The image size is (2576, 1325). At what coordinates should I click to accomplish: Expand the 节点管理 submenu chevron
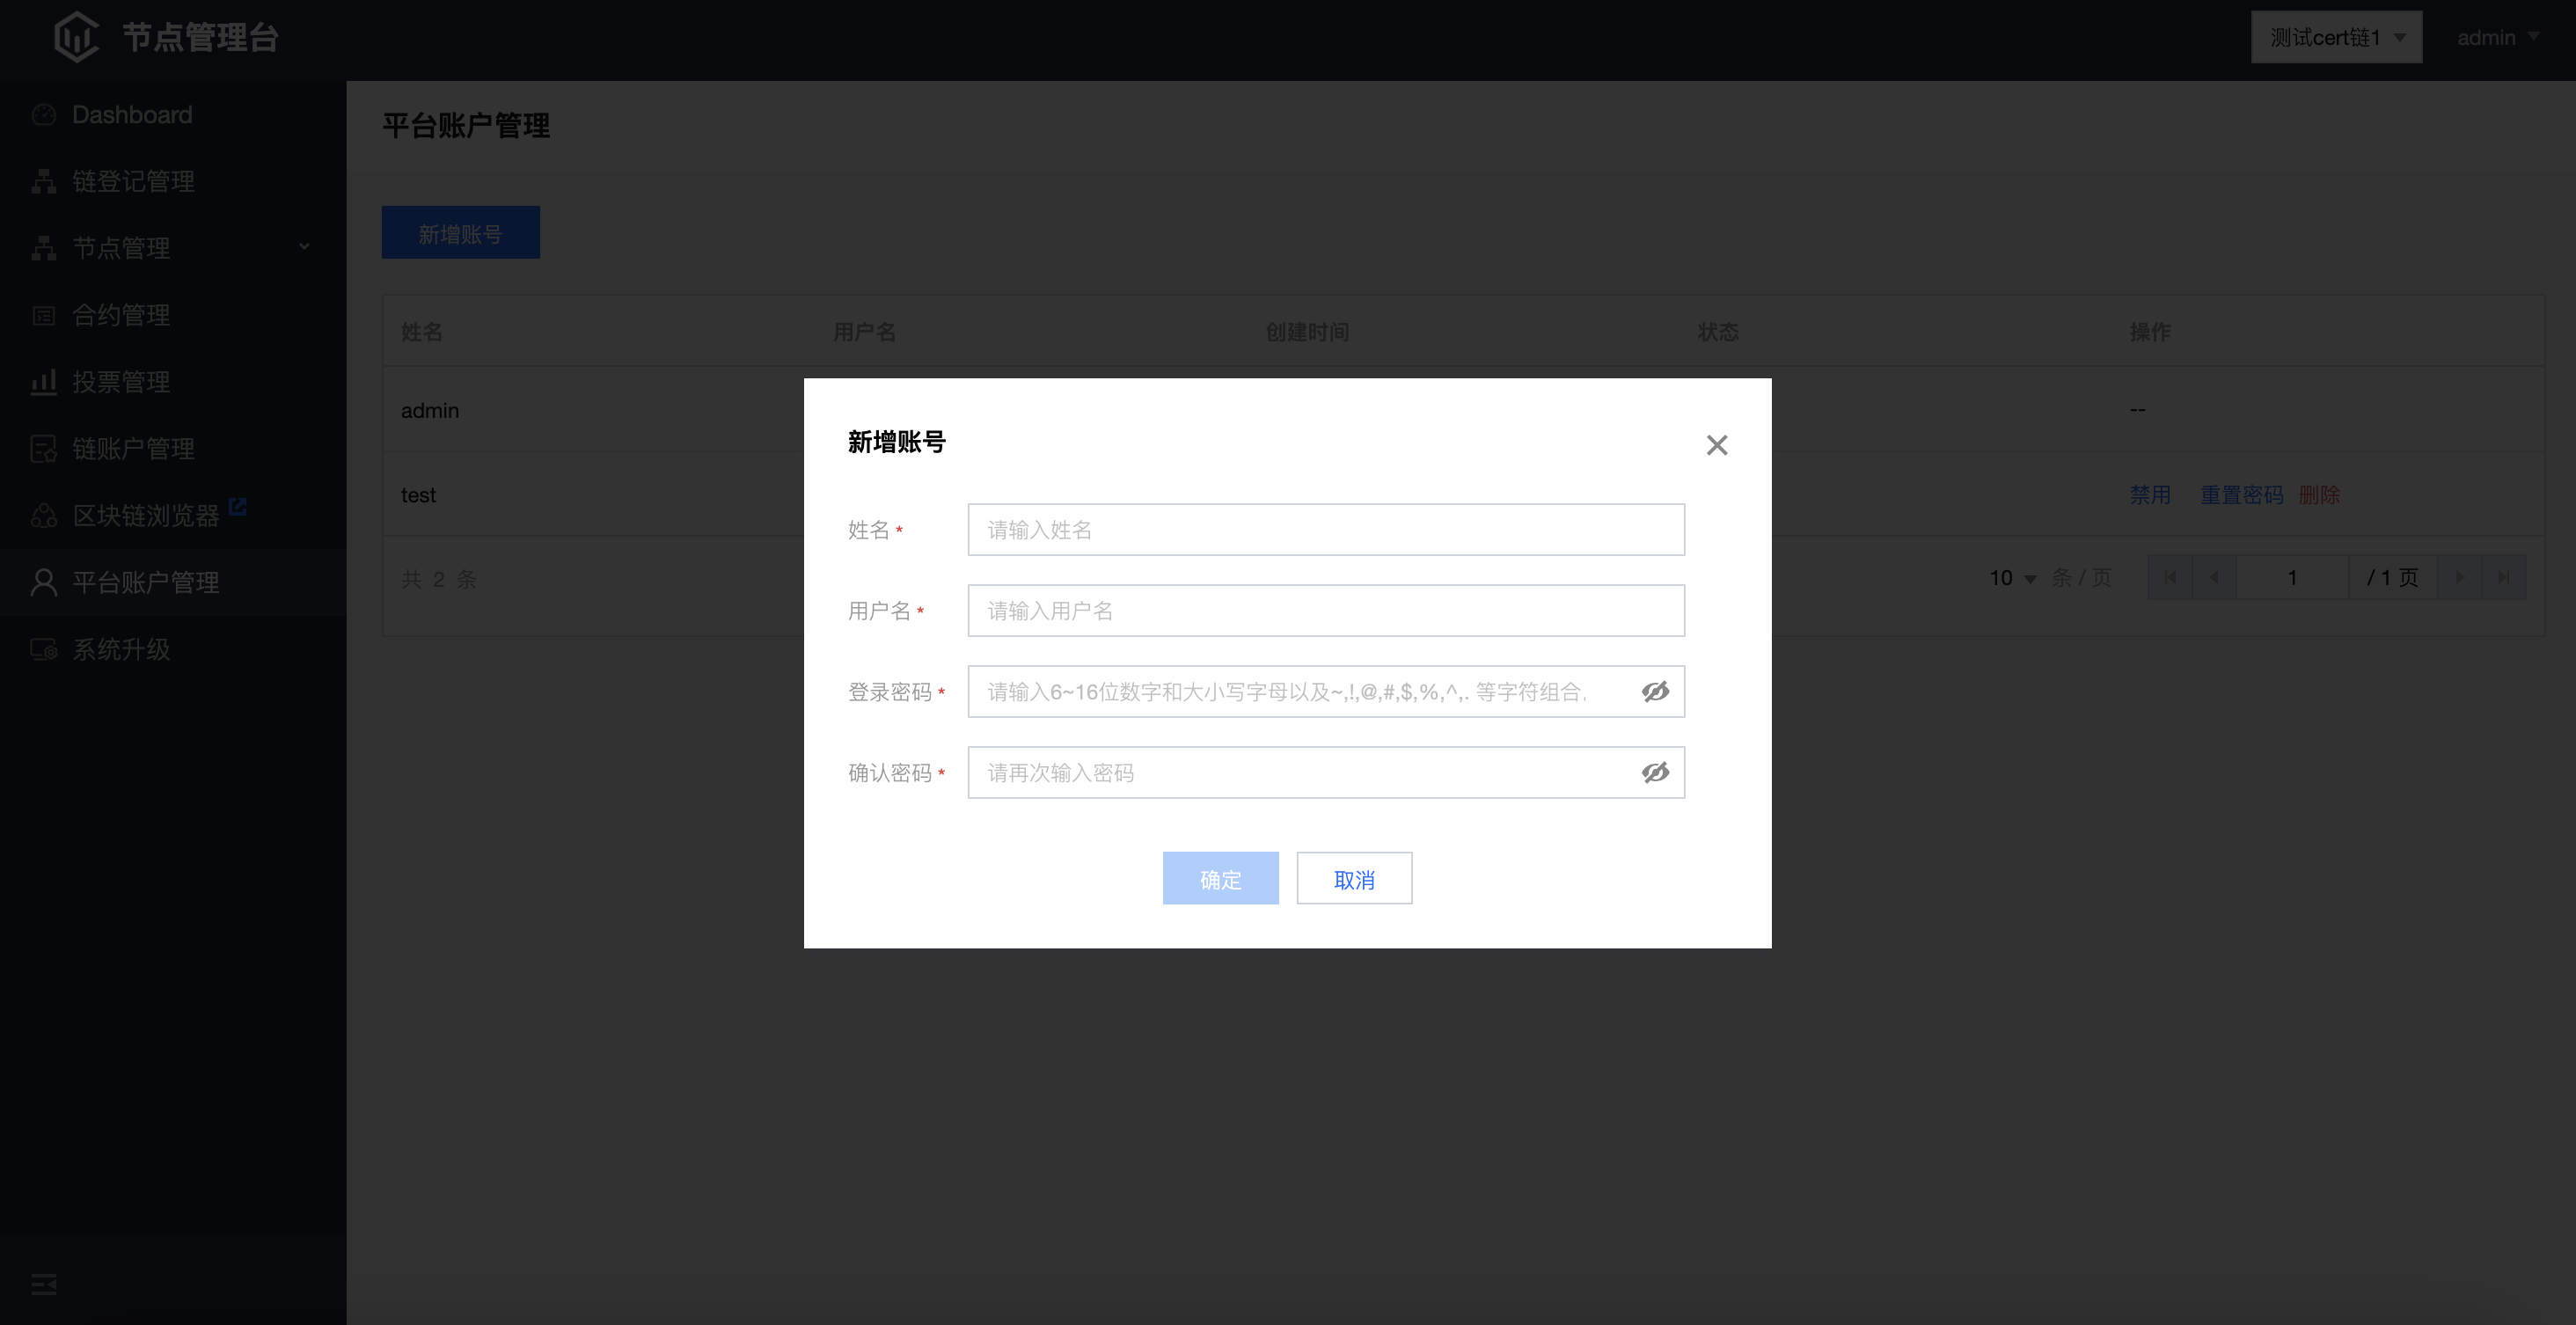coord(304,247)
